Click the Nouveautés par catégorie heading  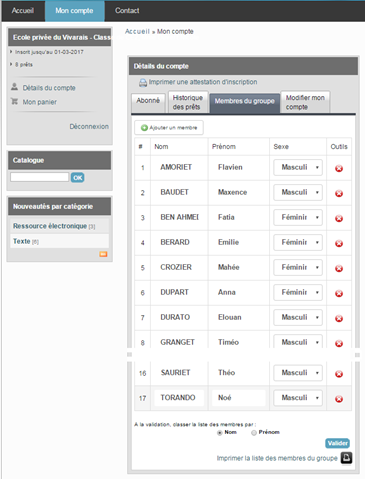(53, 206)
